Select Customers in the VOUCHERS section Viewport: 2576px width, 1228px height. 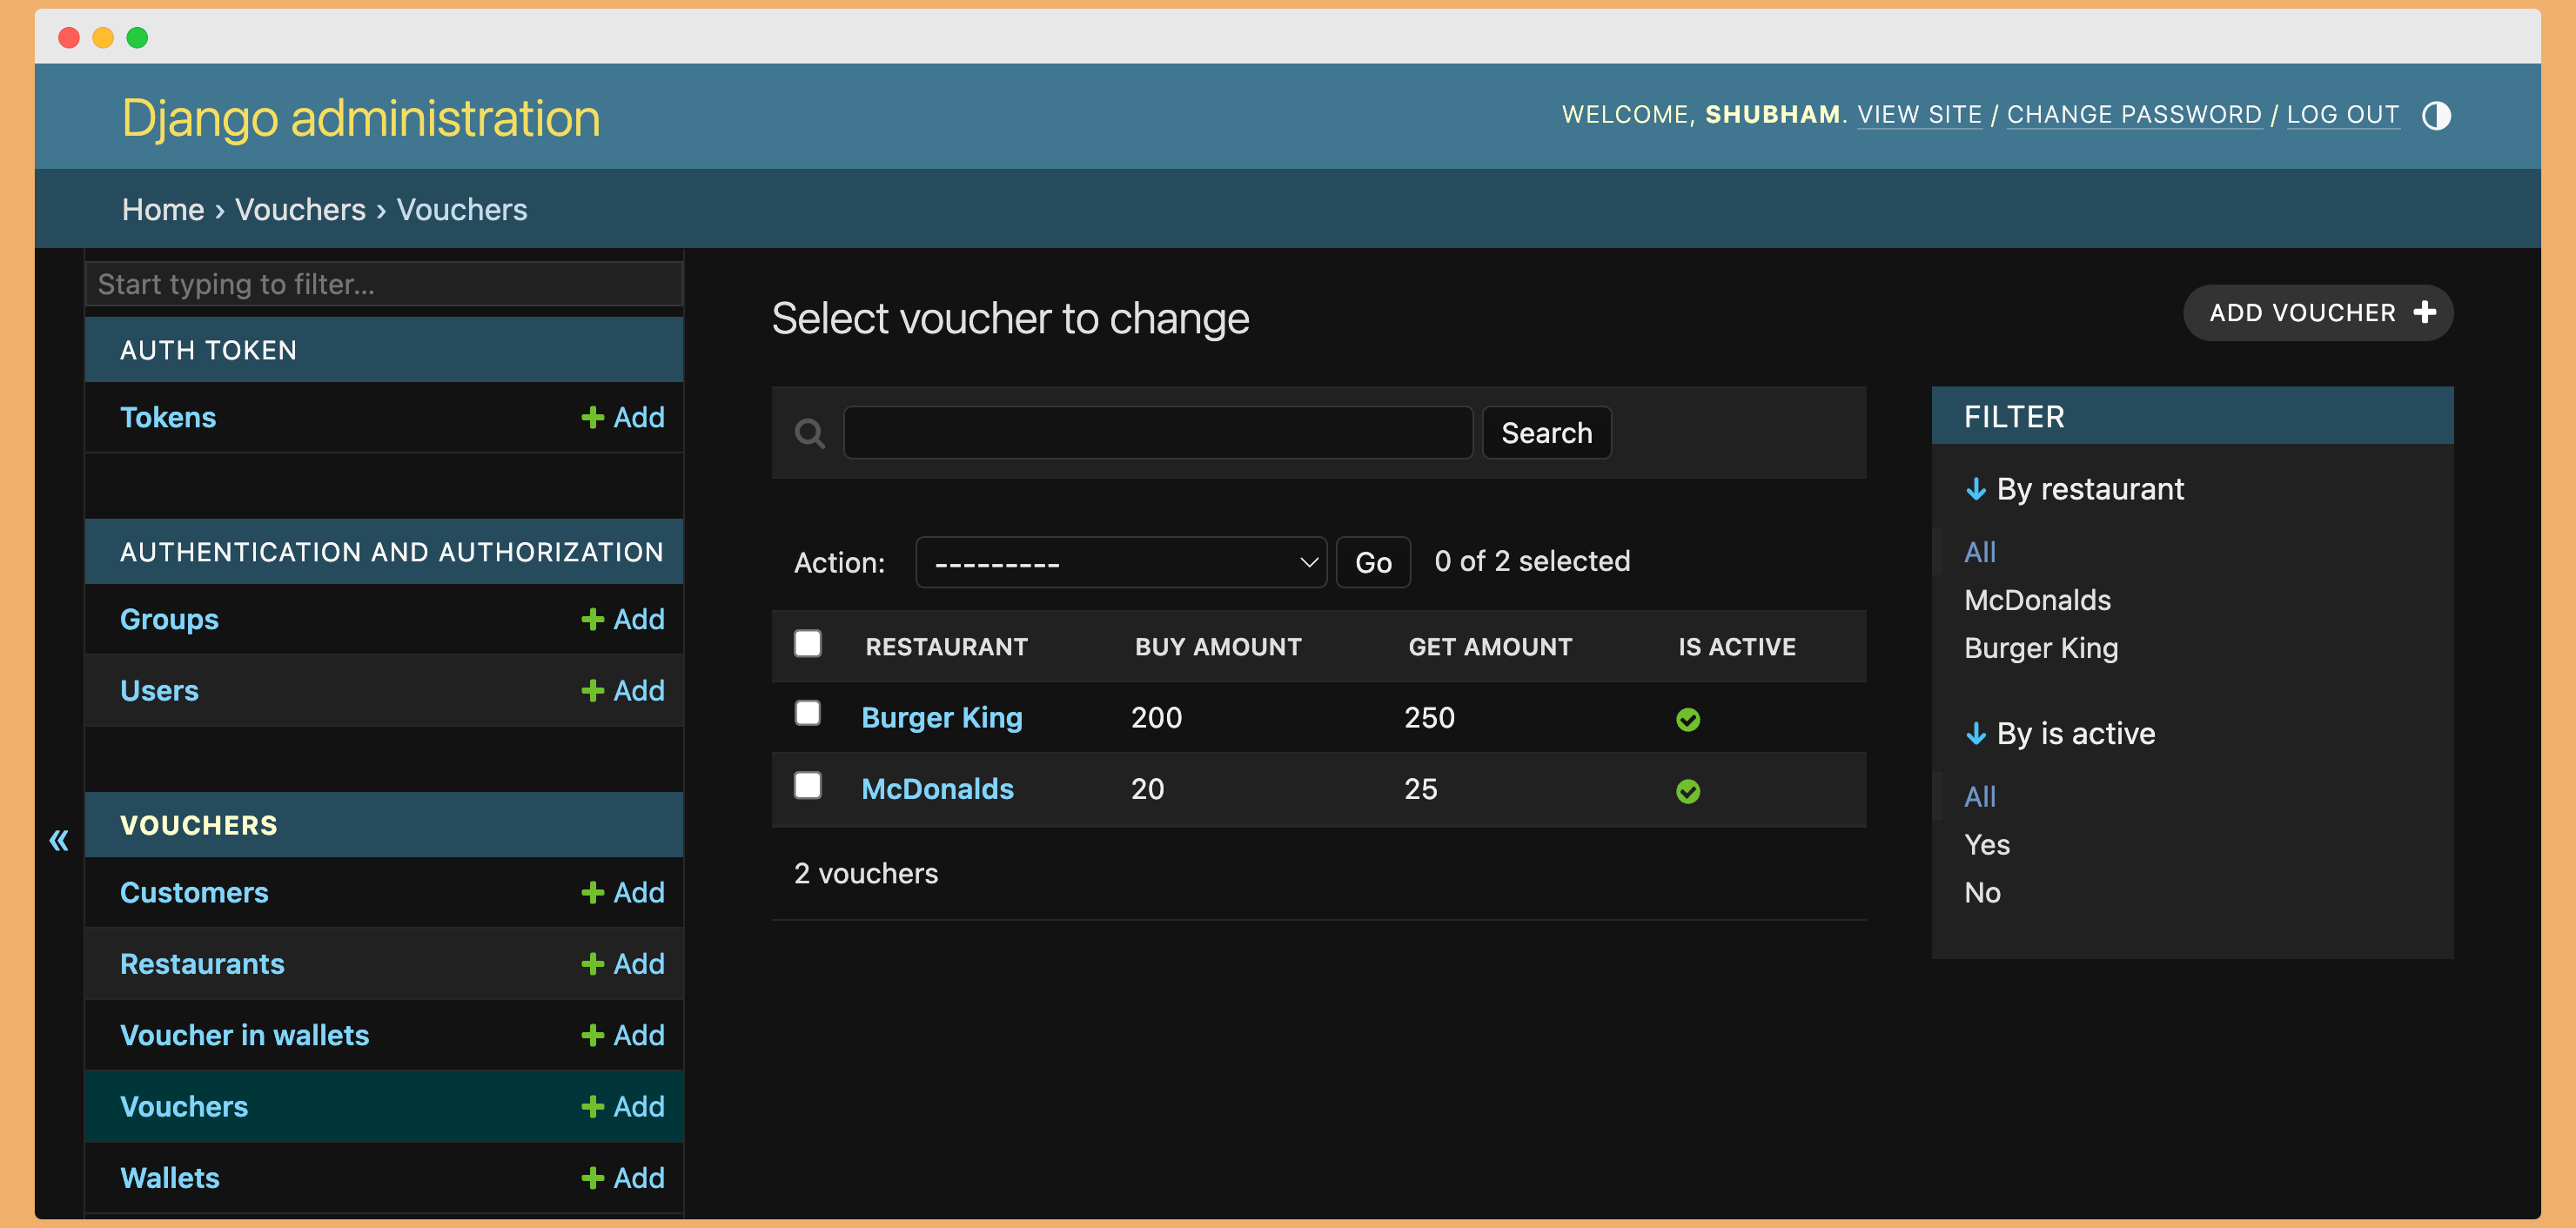coord(196,891)
